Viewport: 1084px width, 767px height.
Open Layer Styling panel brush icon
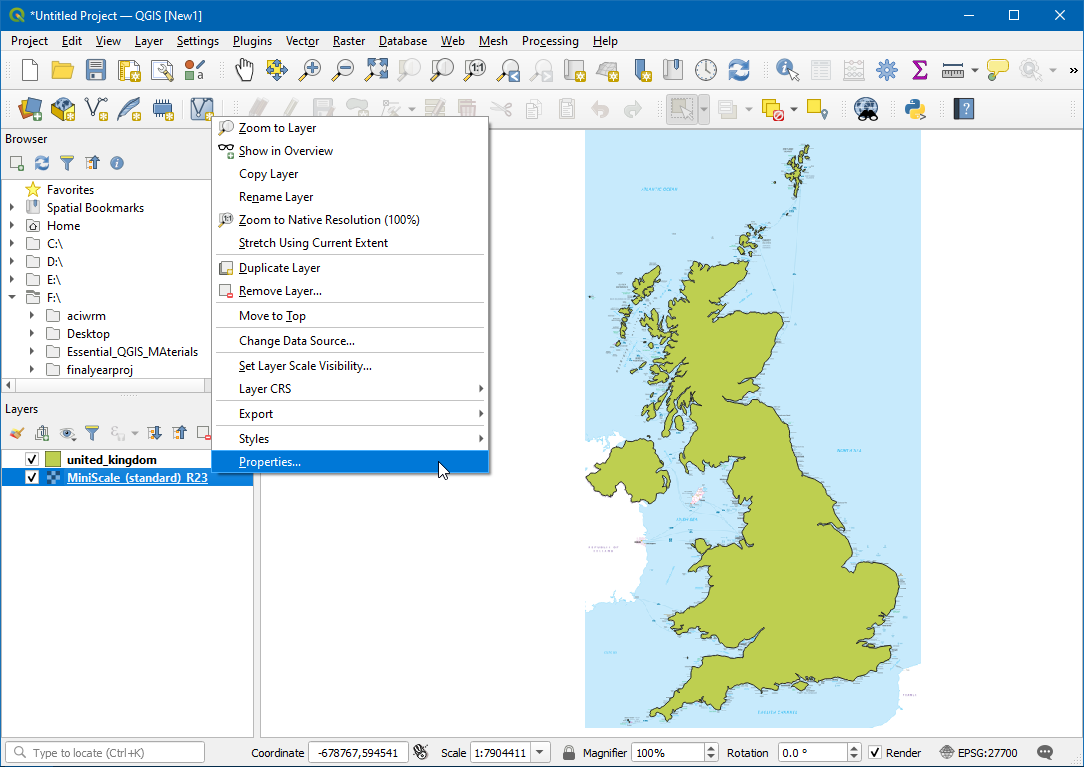16,433
